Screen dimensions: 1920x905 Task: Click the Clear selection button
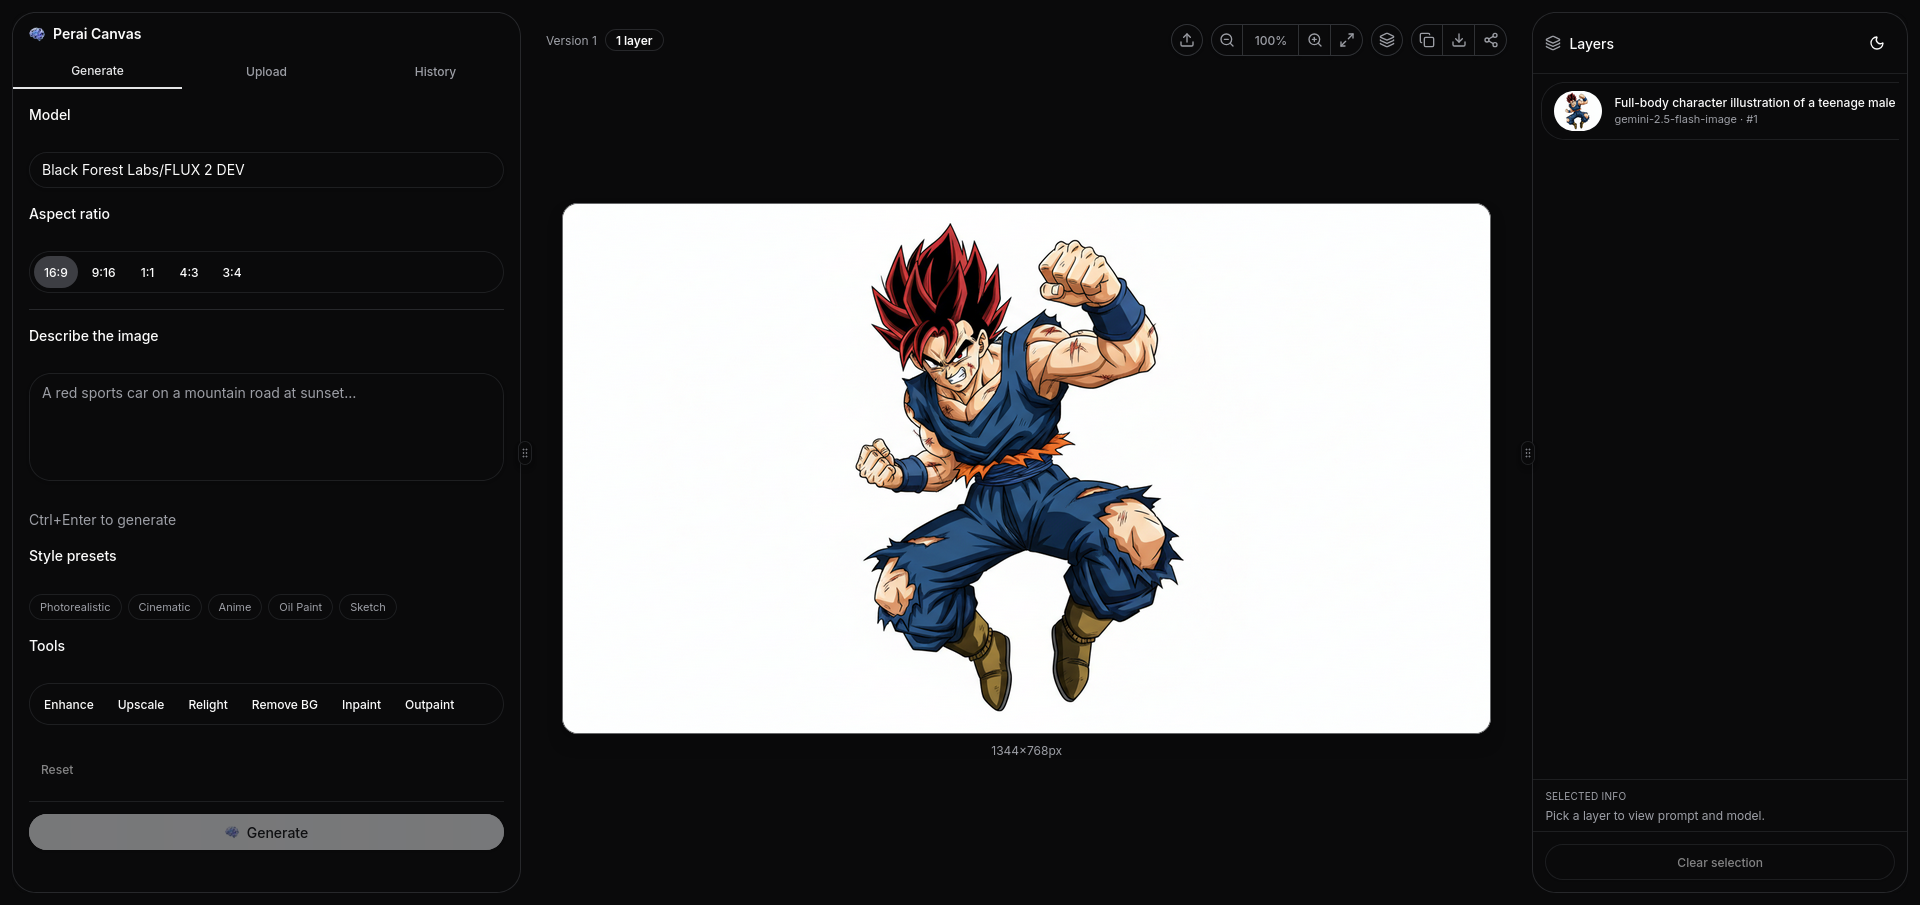click(1720, 862)
